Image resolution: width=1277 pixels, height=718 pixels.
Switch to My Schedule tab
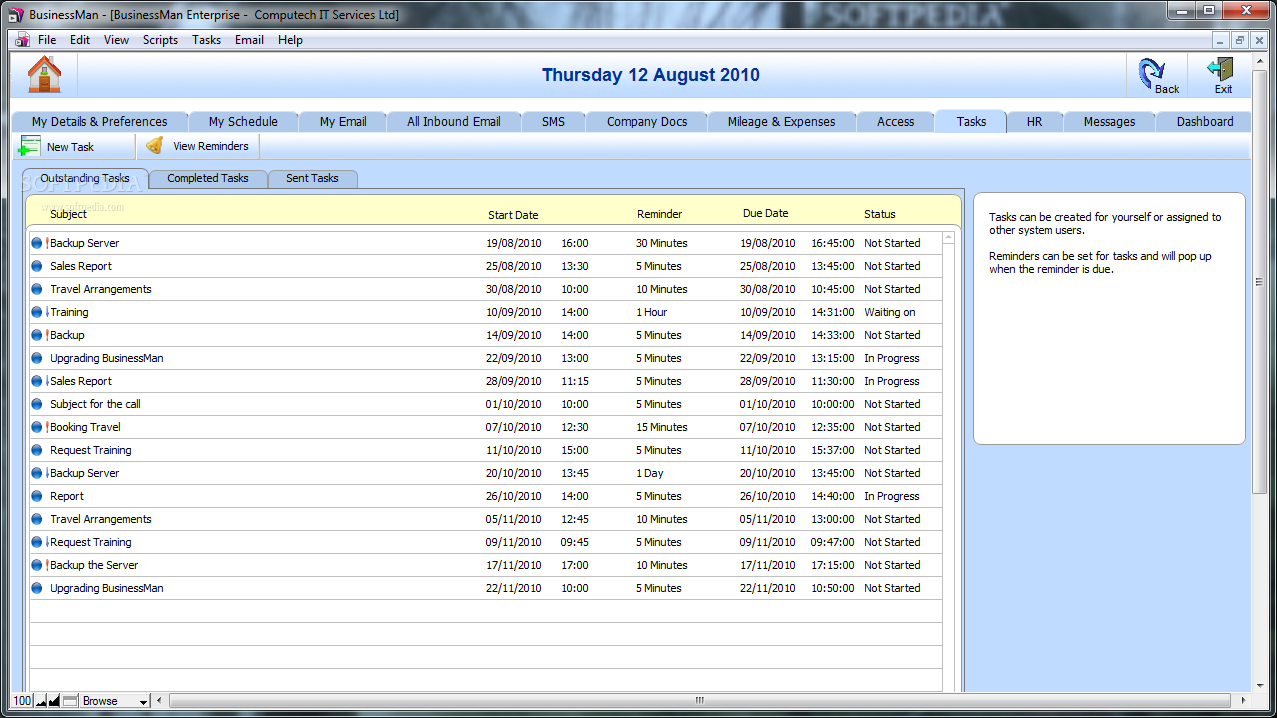(243, 121)
